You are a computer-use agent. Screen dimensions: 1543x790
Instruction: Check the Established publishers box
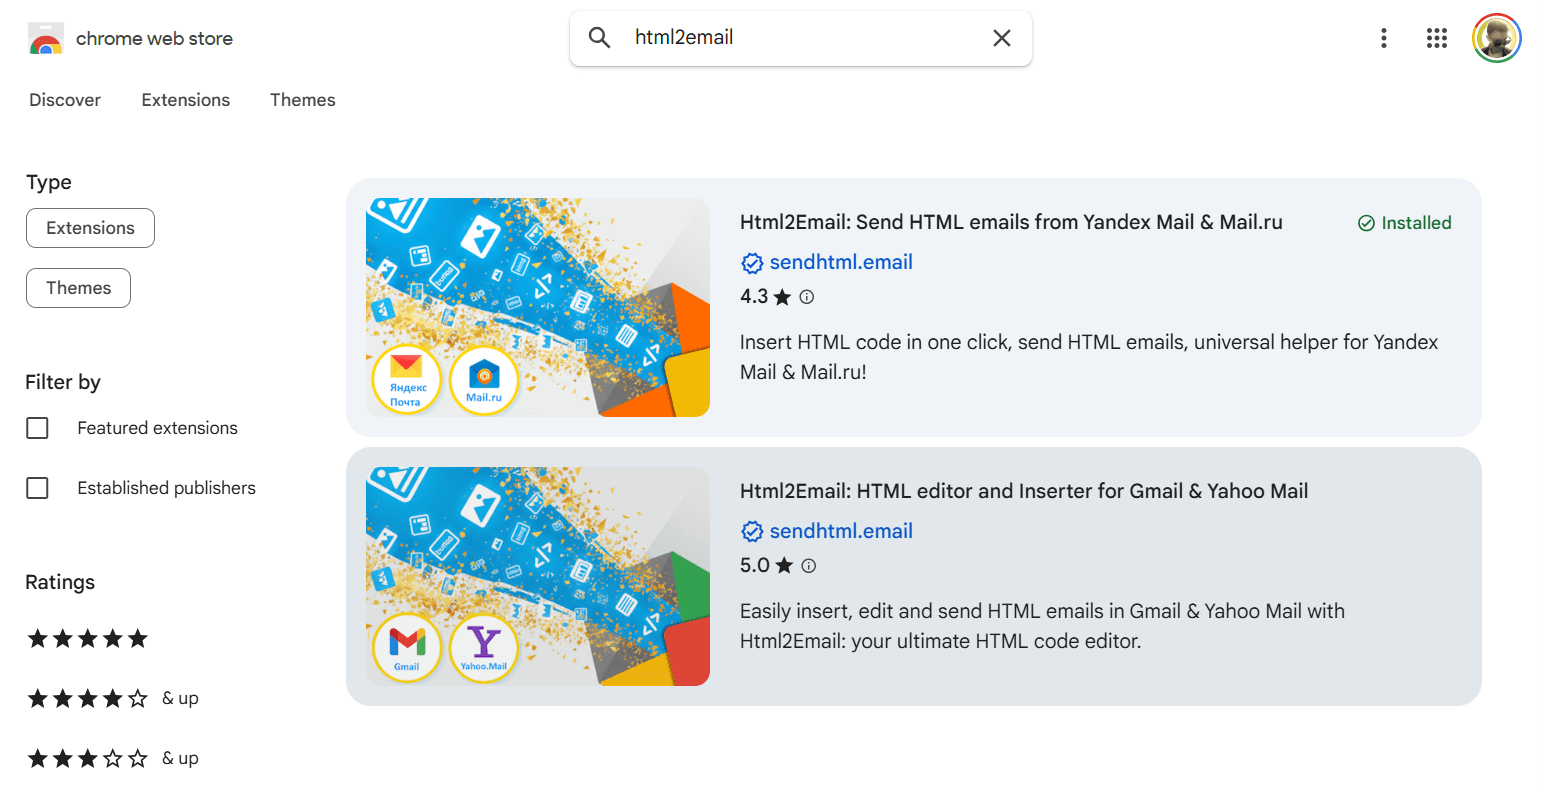coord(37,488)
